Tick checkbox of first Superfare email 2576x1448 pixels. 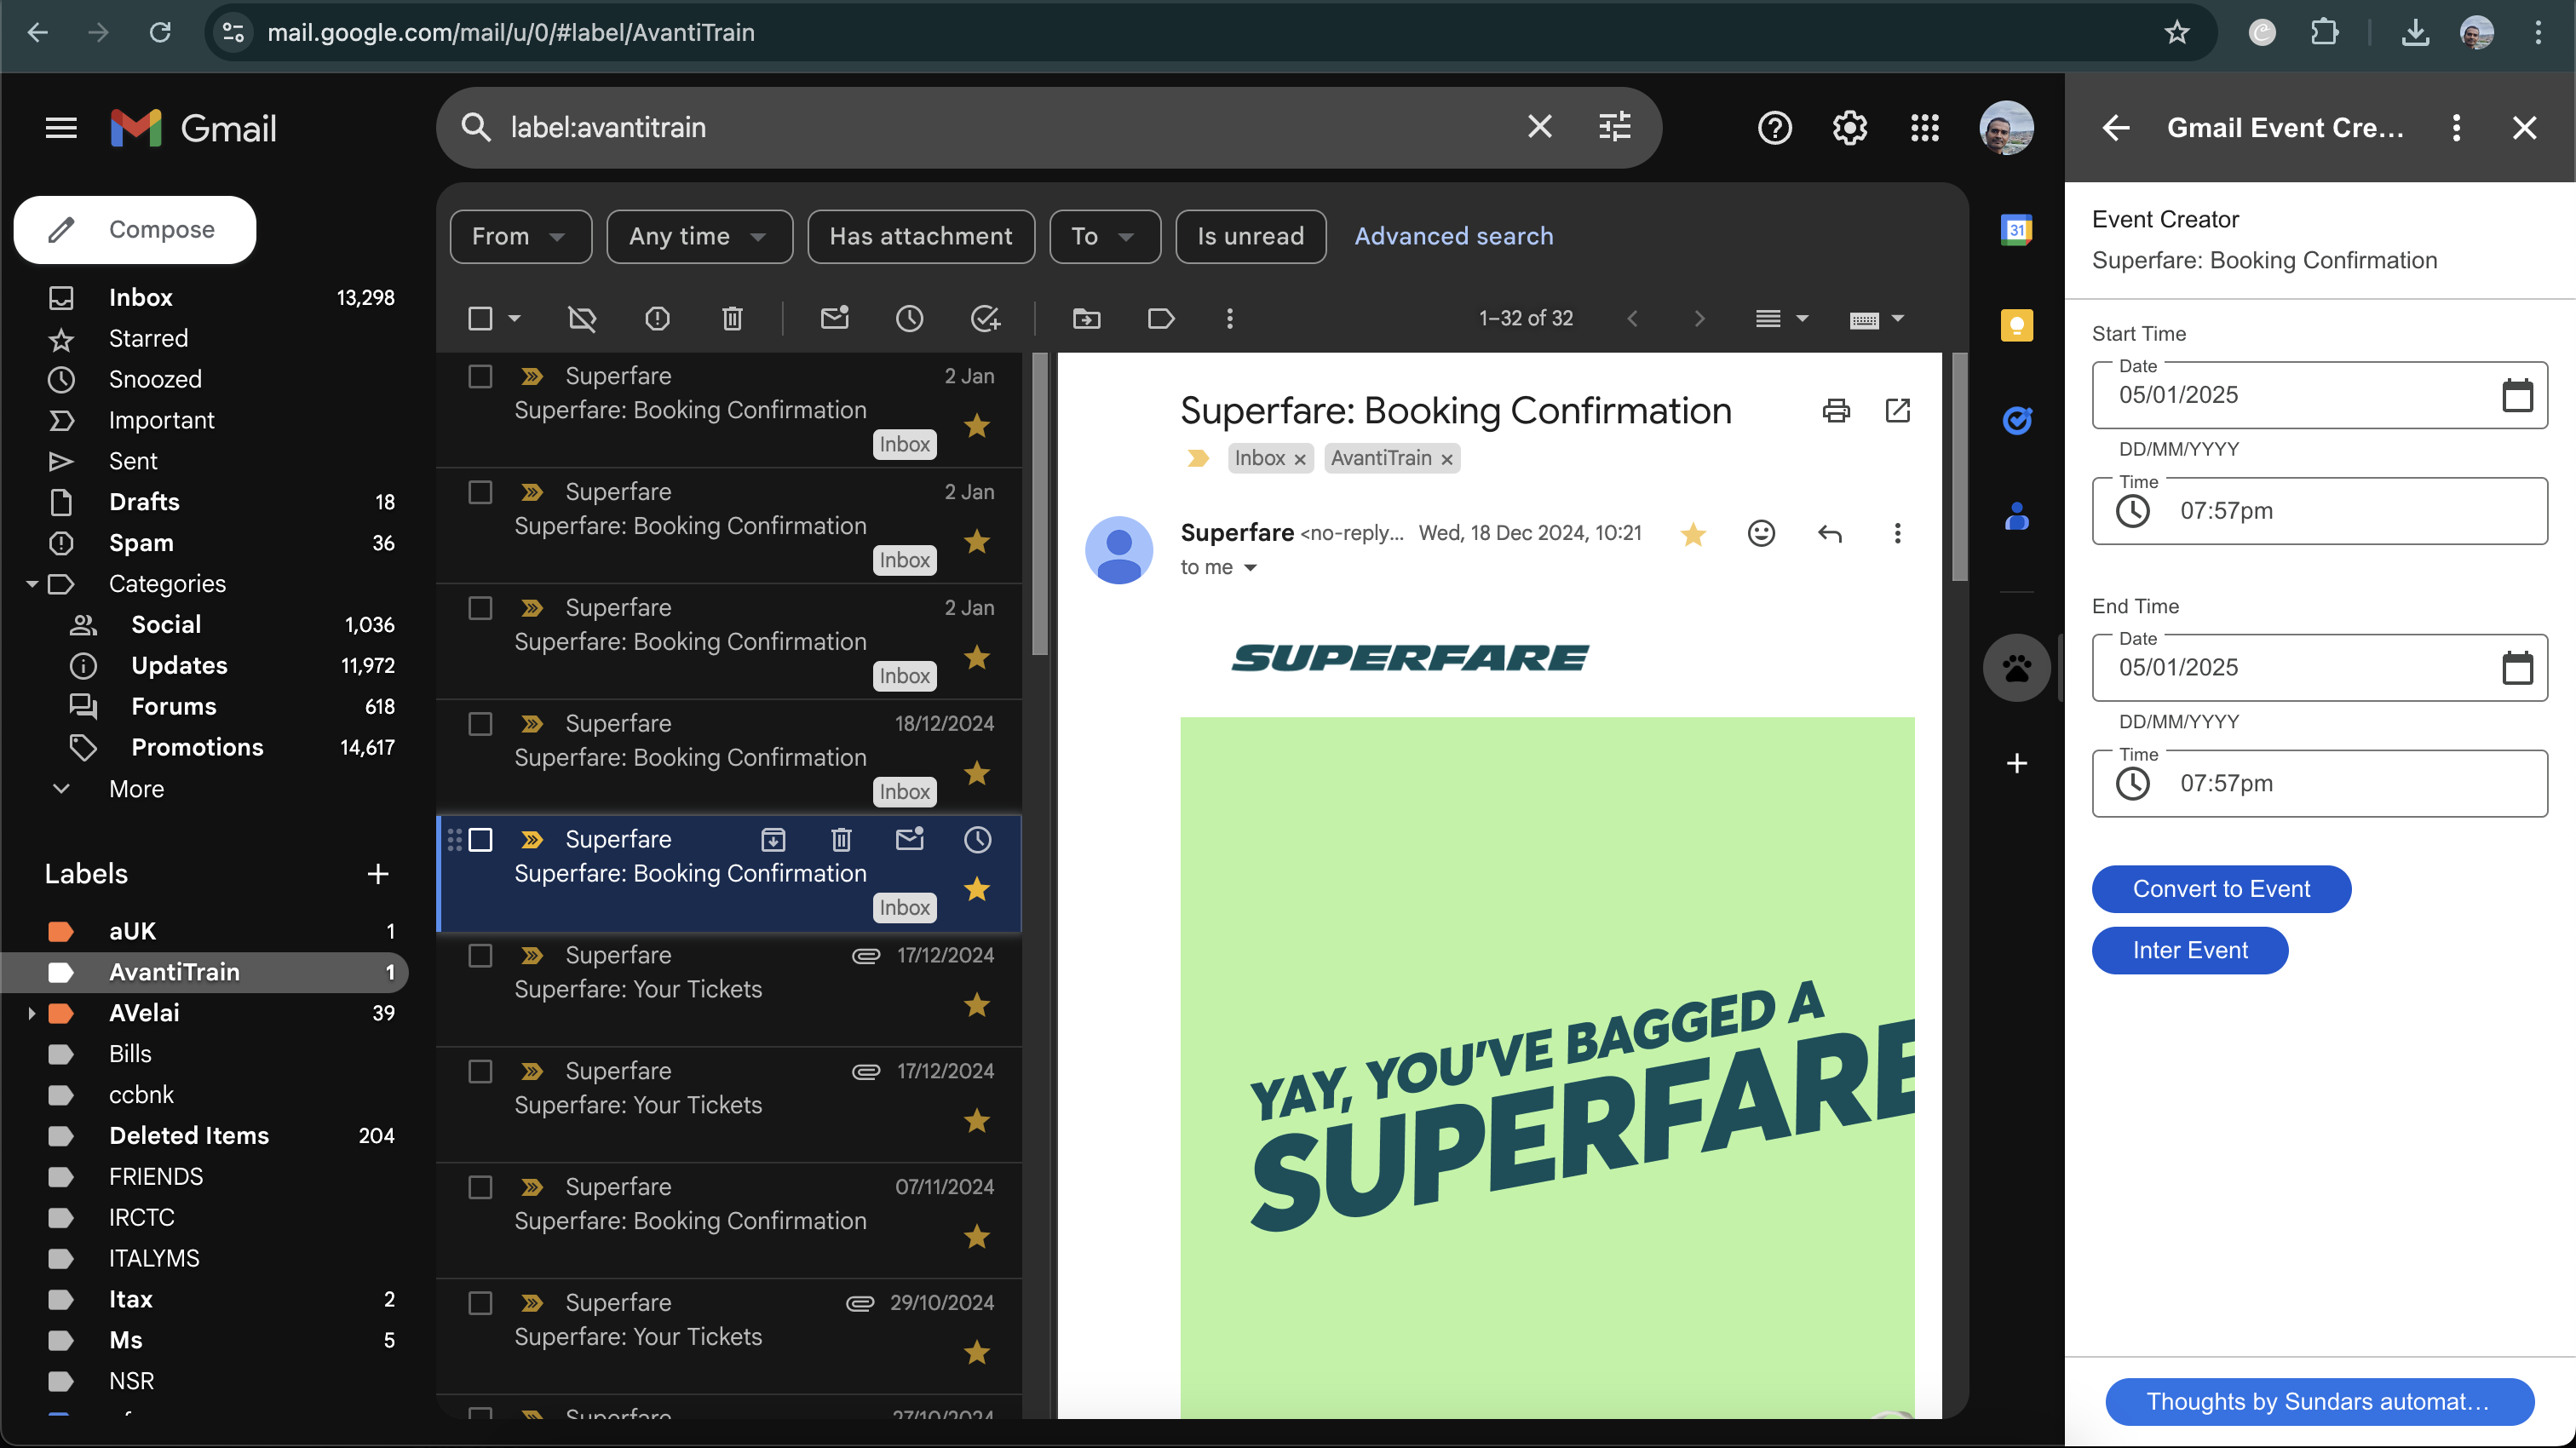480,376
